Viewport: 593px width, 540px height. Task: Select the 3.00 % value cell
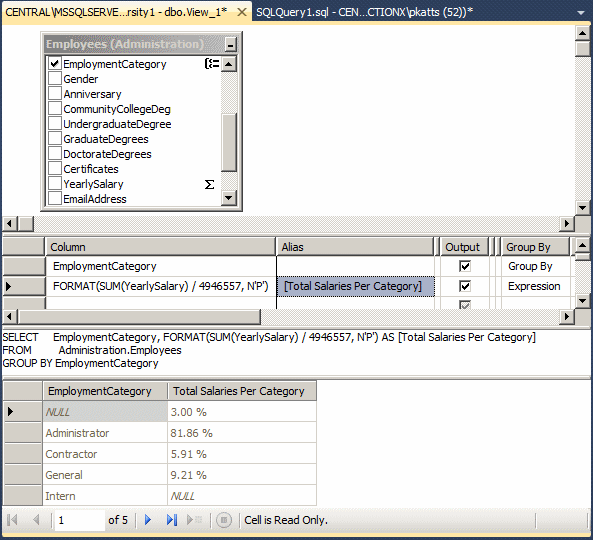coord(242,411)
